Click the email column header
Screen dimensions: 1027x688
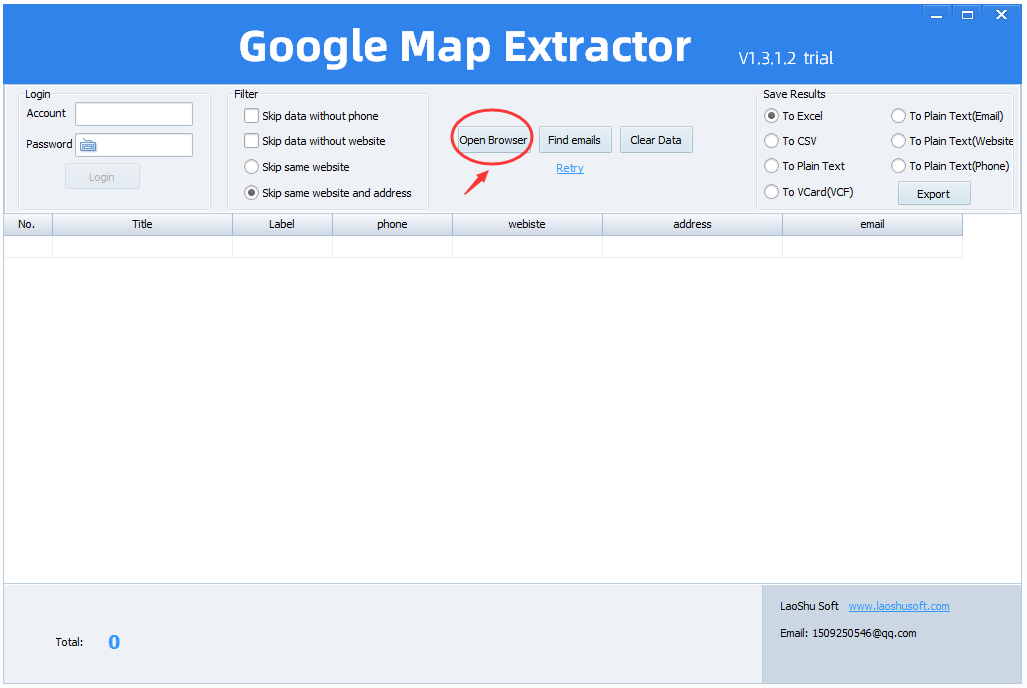pyautogui.click(x=872, y=224)
